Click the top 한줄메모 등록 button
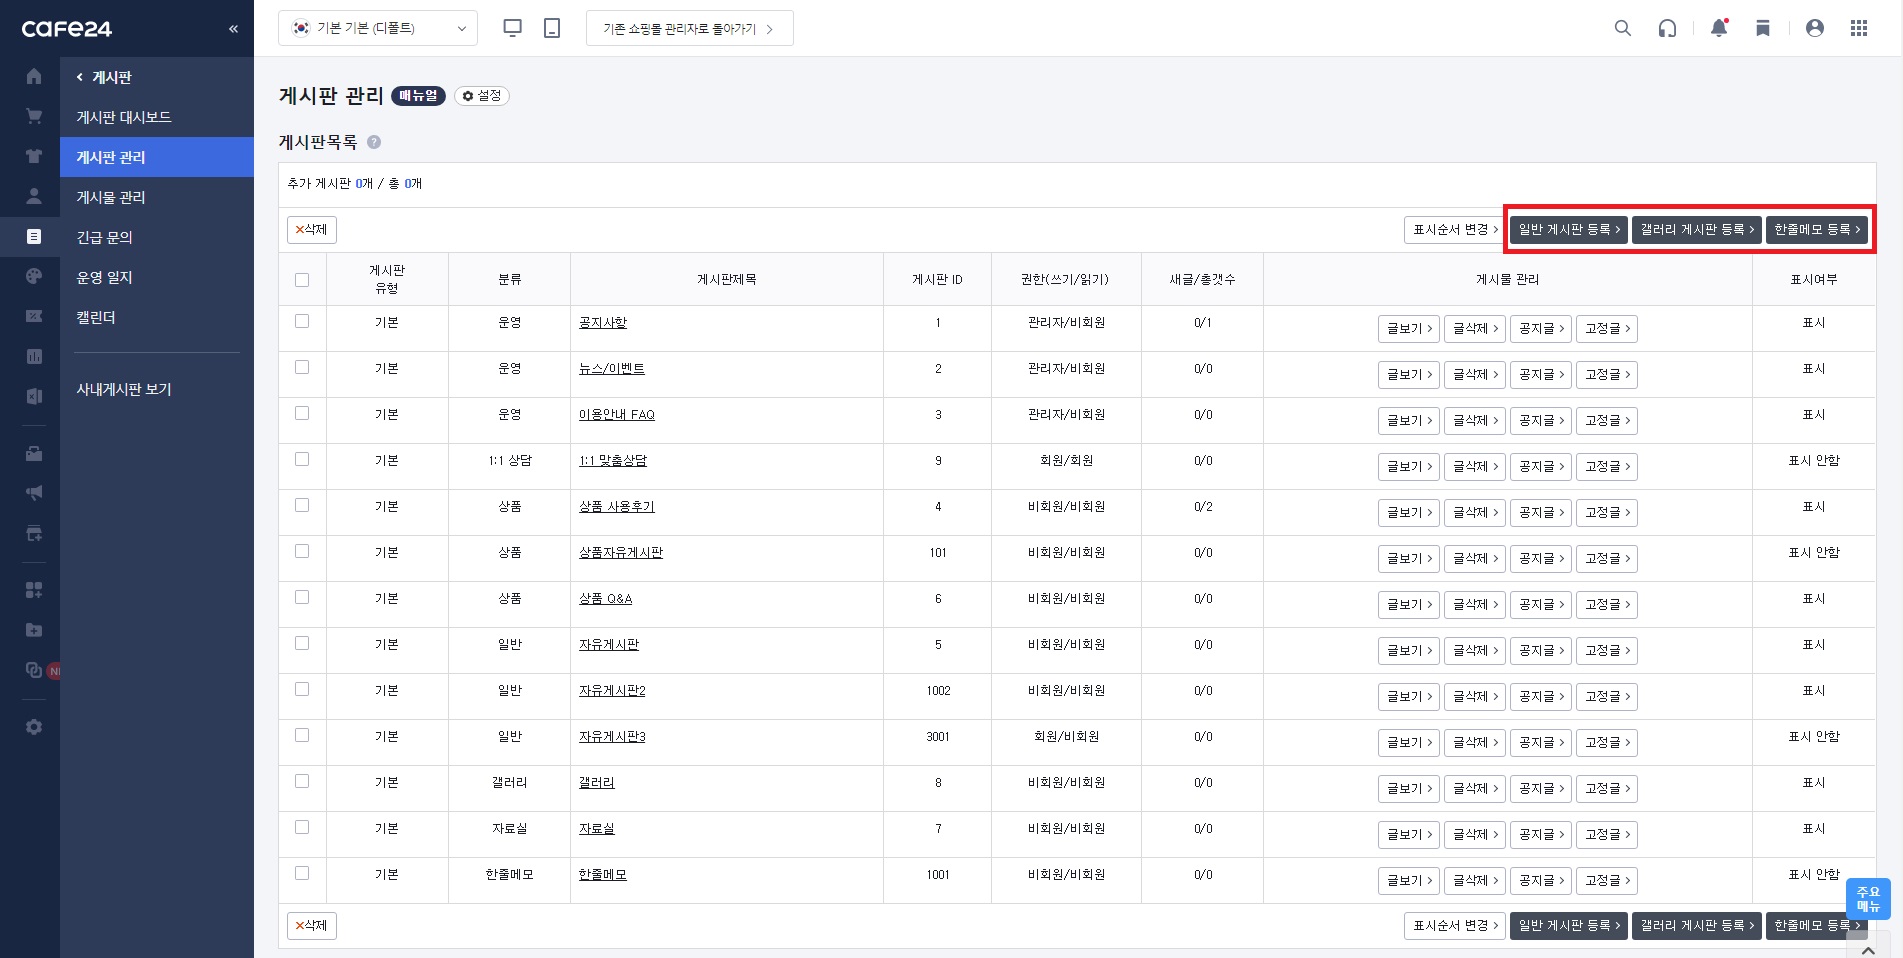This screenshot has width=1903, height=958. point(1817,229)
